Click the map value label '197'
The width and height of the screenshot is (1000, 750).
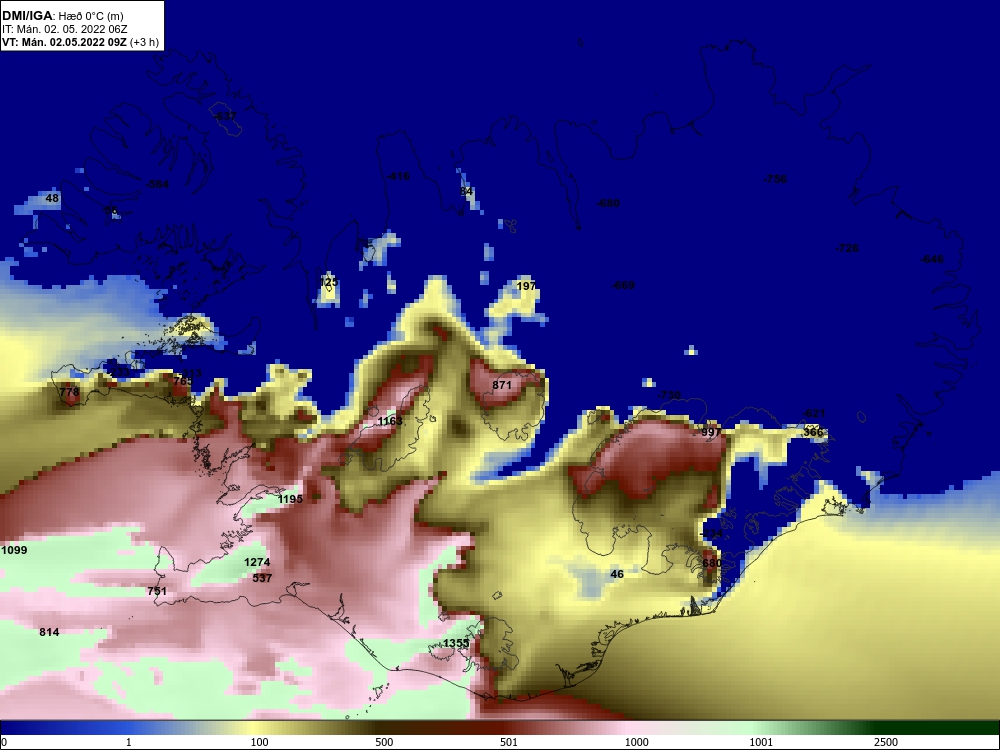coord(526,286)
